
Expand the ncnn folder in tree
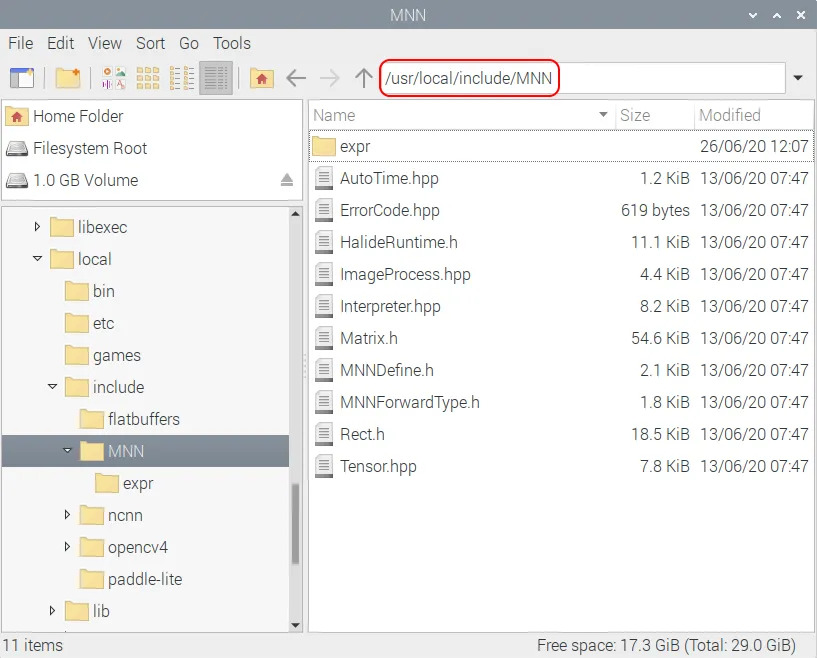coord(67,515)
